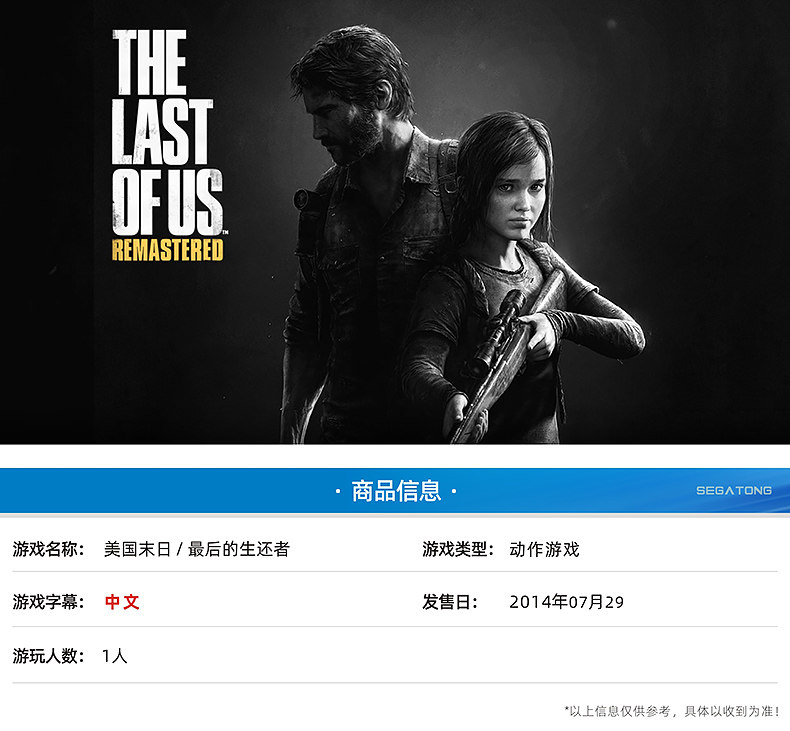
Task: Click the 游戏类型 label
Action: [458, 549]
